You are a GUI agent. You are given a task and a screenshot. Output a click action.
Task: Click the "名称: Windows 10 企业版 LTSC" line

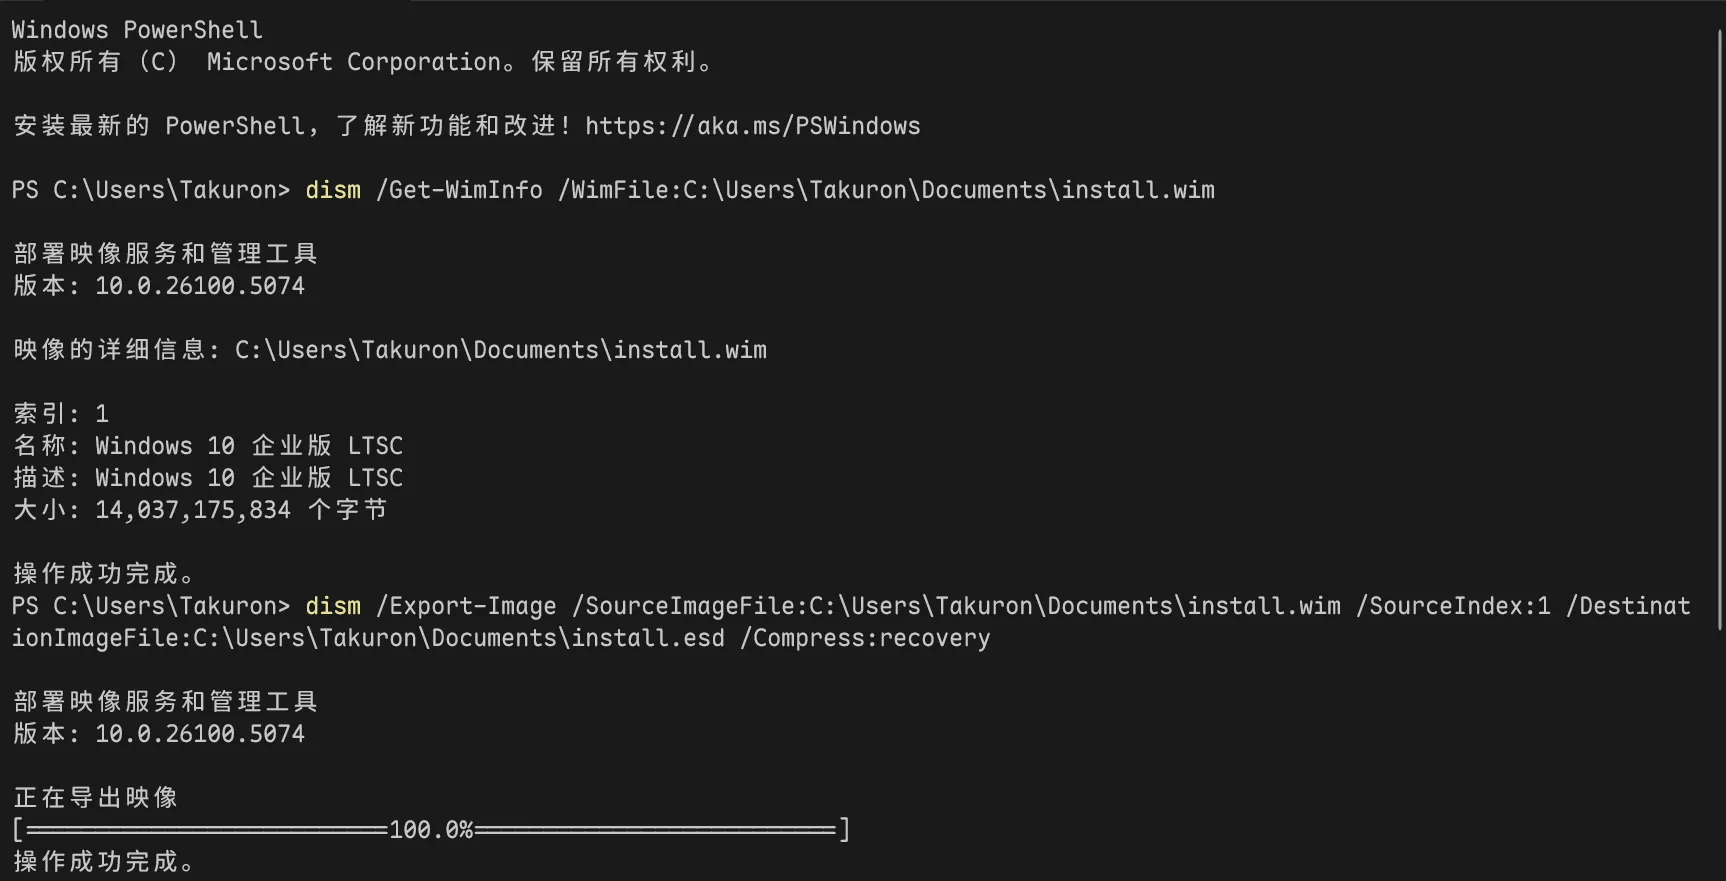coord(208,446)
